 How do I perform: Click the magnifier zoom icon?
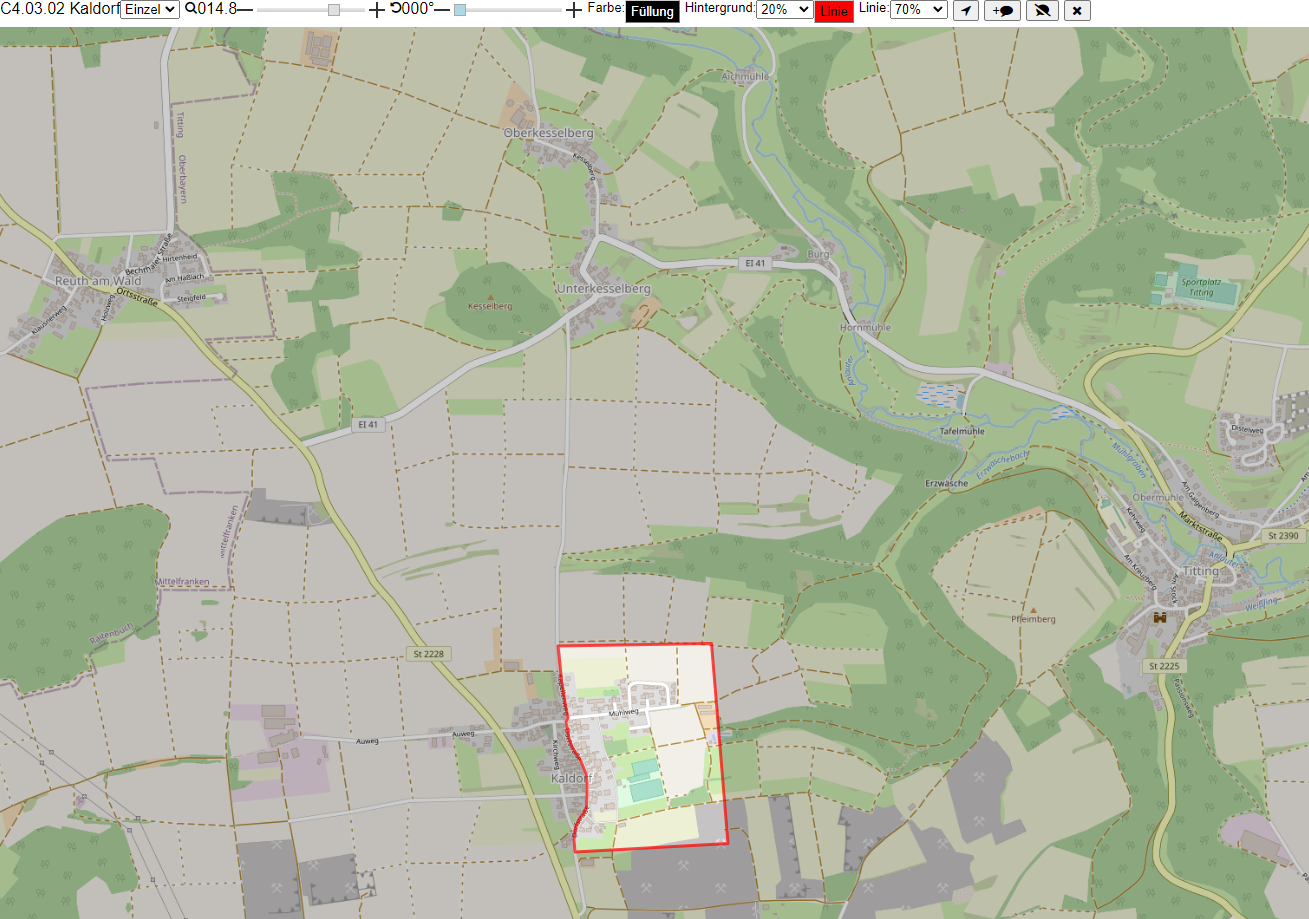click(190, 9)
